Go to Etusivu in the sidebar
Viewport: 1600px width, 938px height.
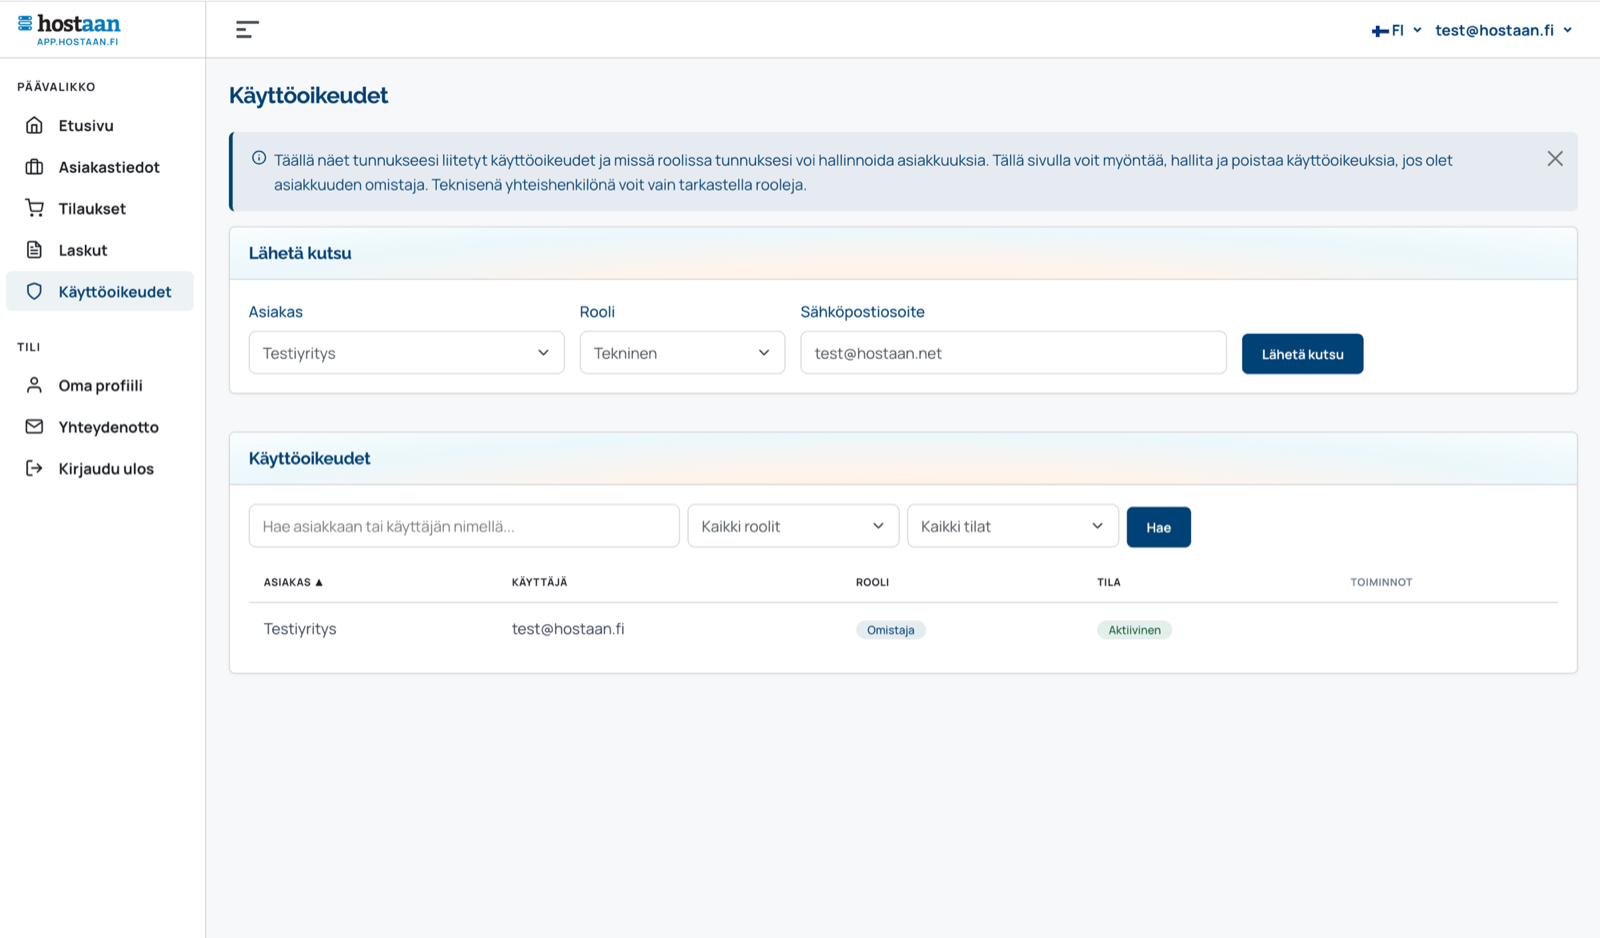(x=100, y=125)
